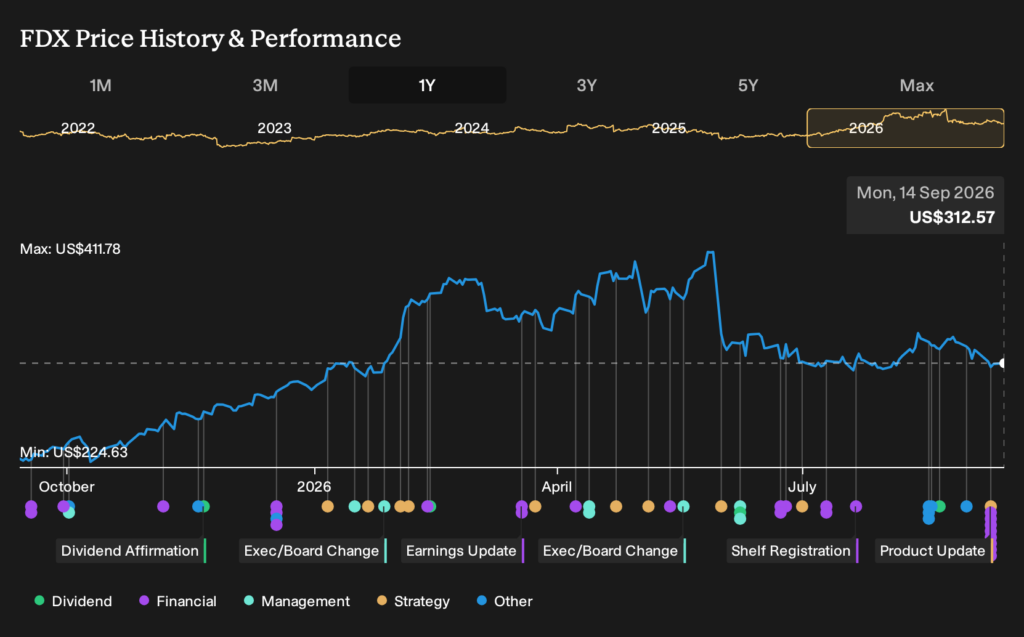Click the green Dividend marker above Product Update label

pos(940,506)
